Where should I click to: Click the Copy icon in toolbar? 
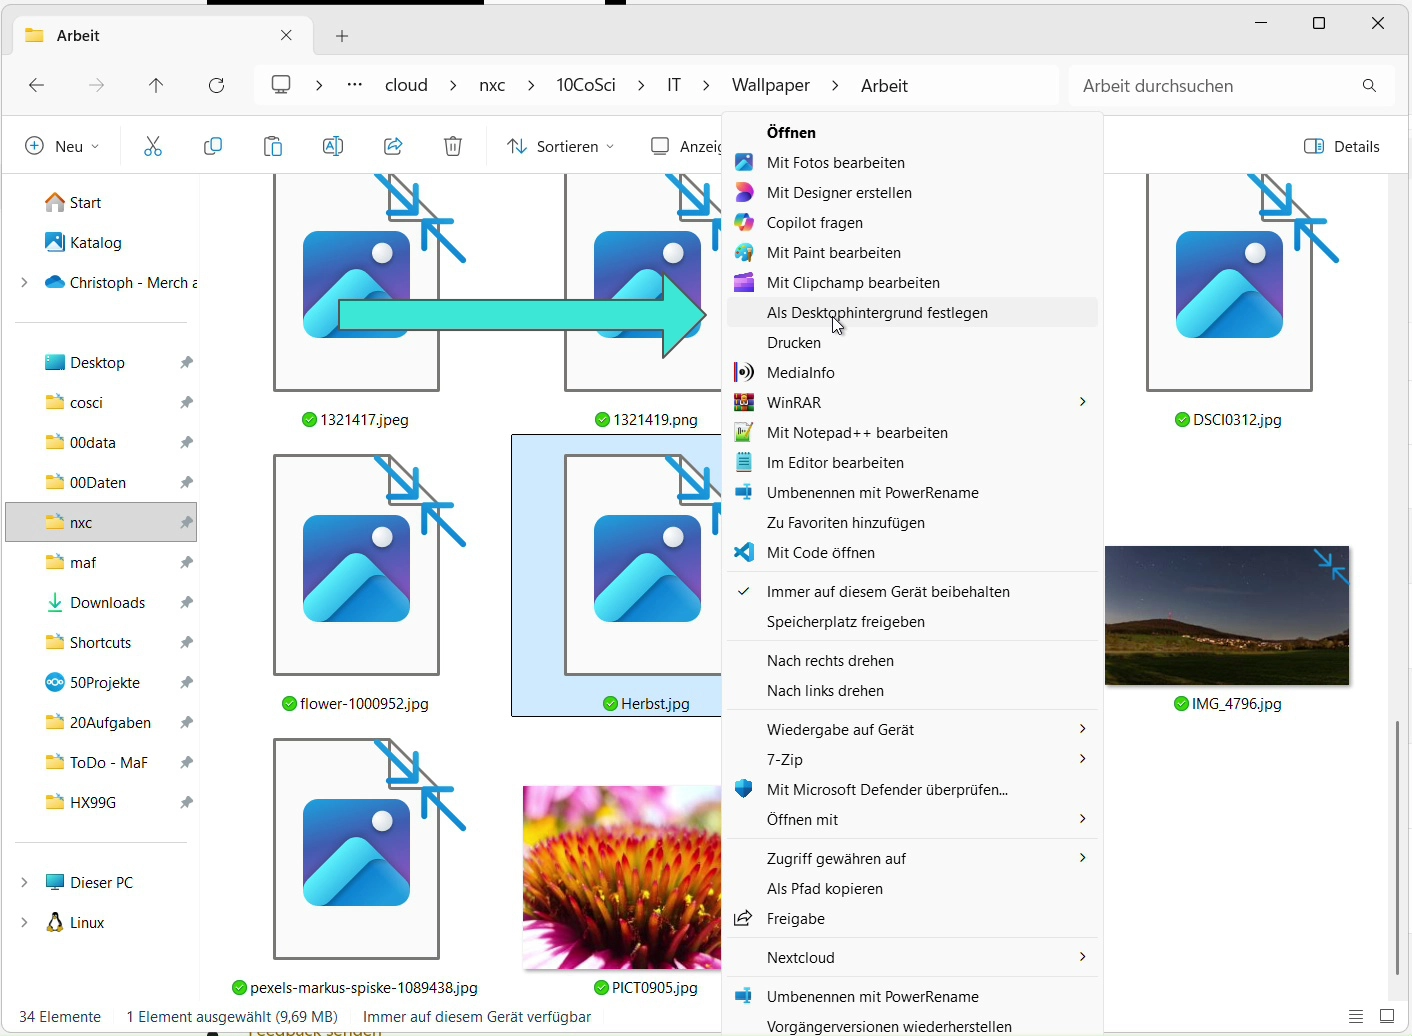point(213,146)
